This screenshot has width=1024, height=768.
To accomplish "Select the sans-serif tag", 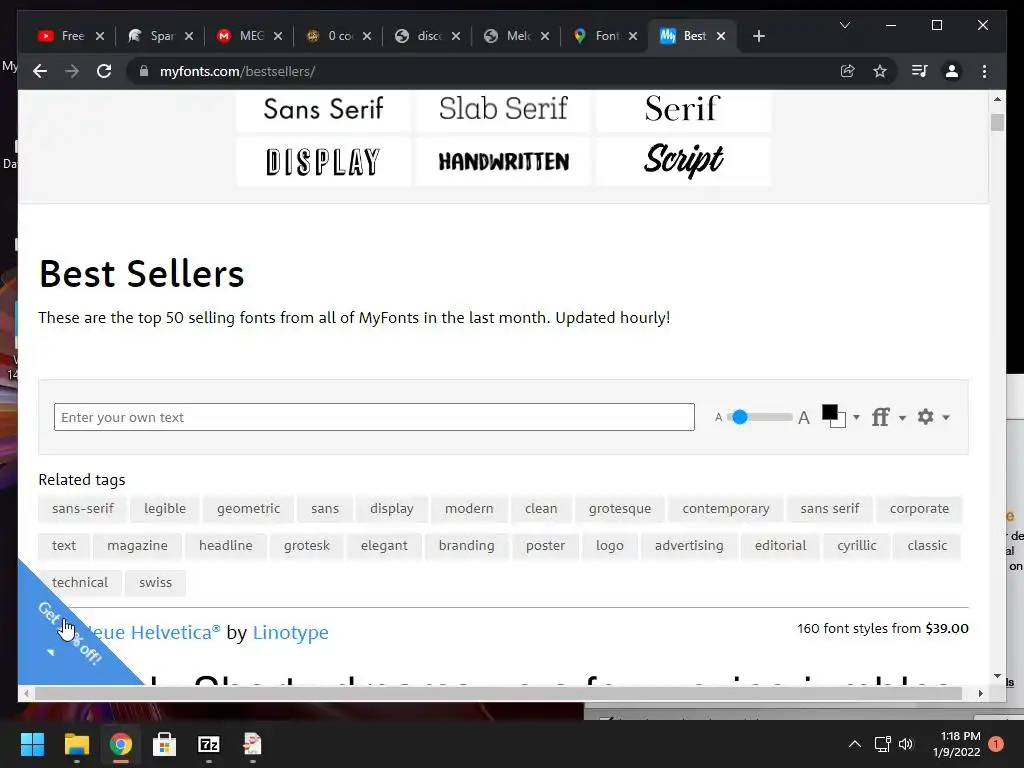I will (83, 509).
